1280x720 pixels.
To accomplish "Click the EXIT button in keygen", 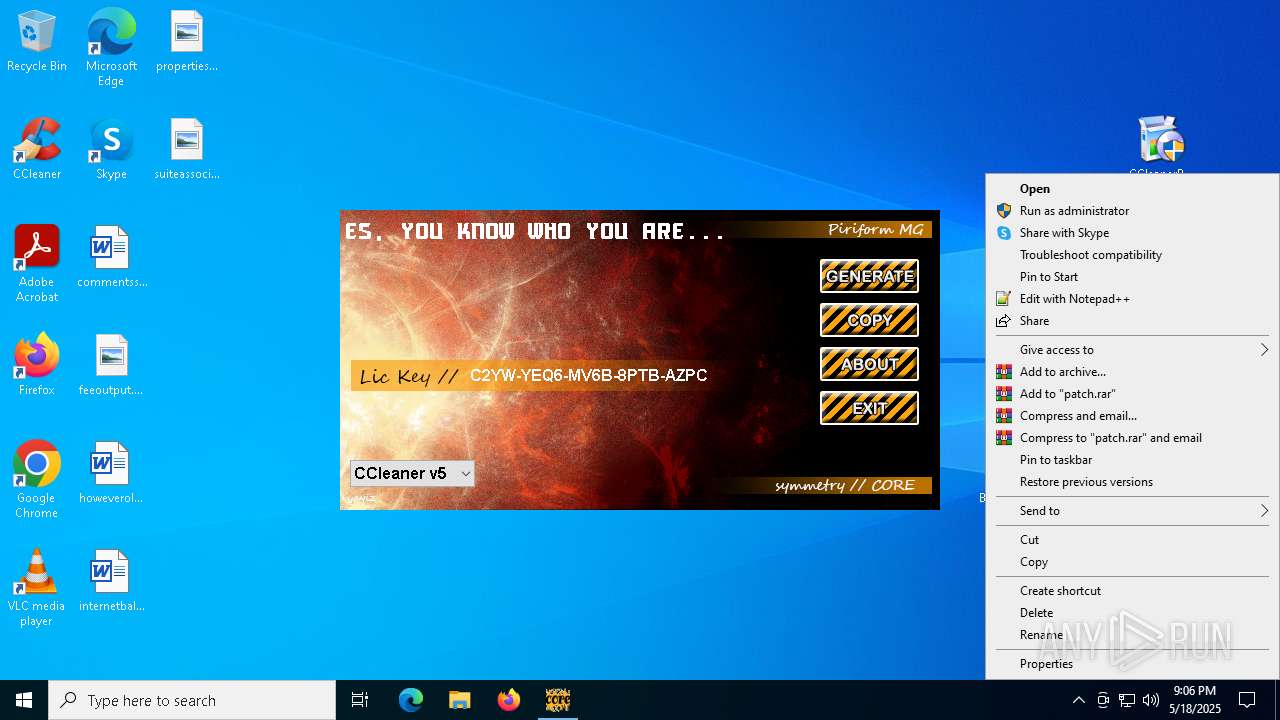I will click(869, 408).
